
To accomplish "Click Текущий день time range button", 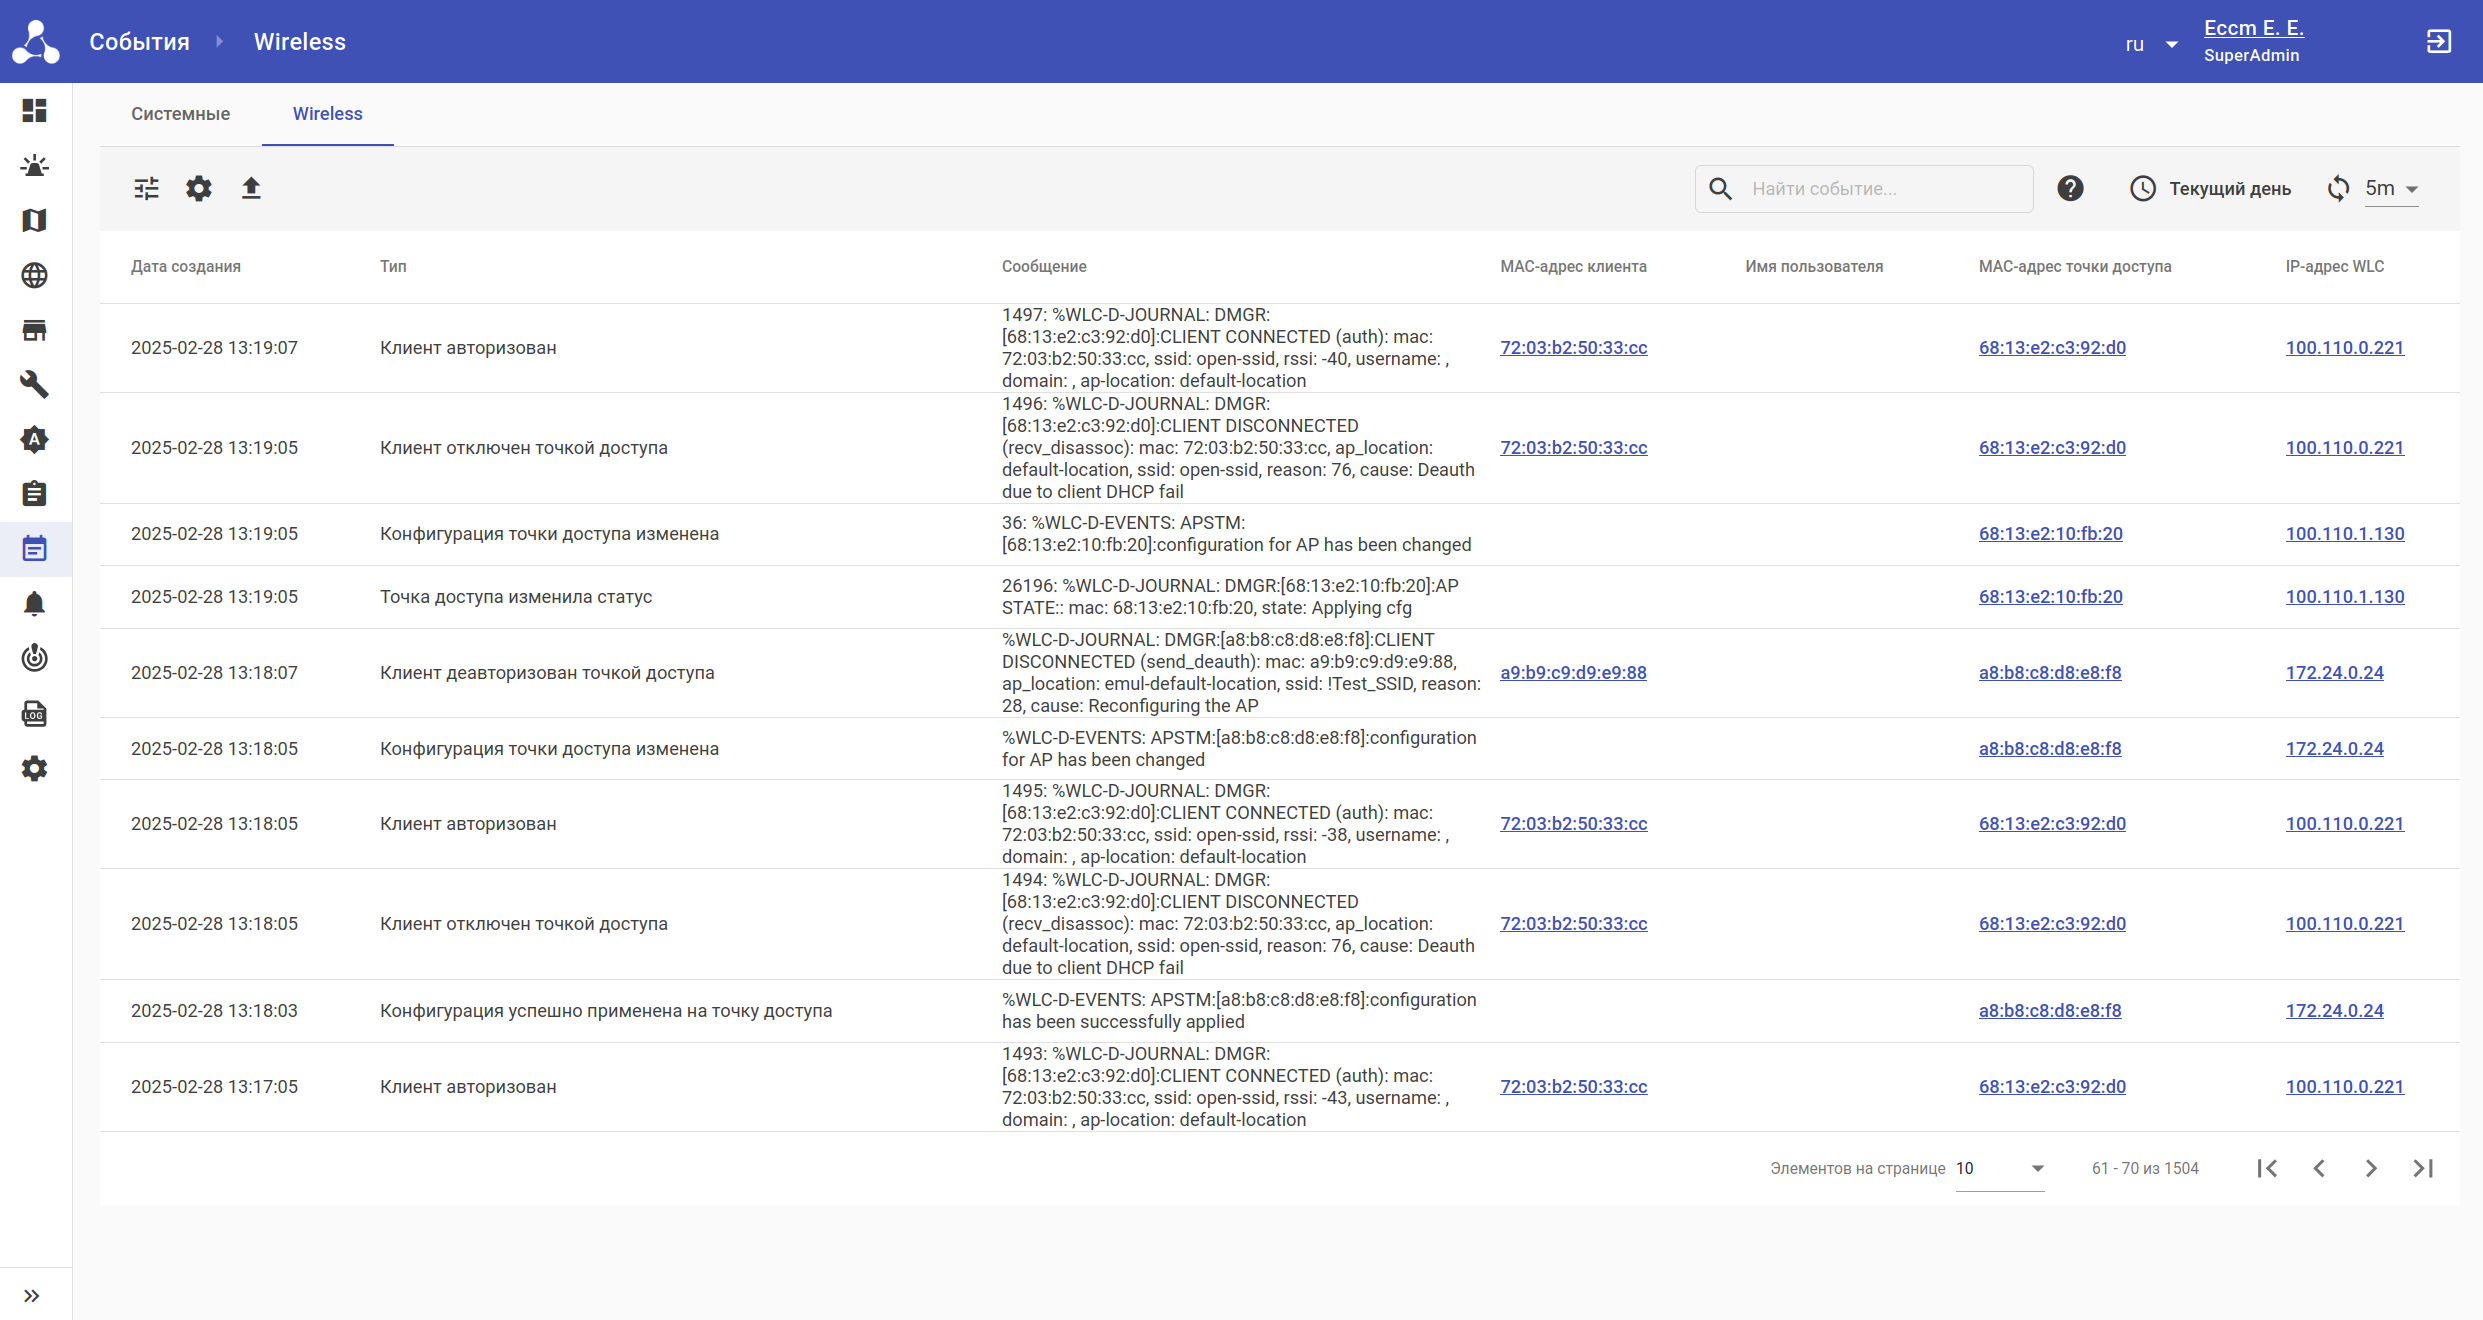I will coord(2211,188).
